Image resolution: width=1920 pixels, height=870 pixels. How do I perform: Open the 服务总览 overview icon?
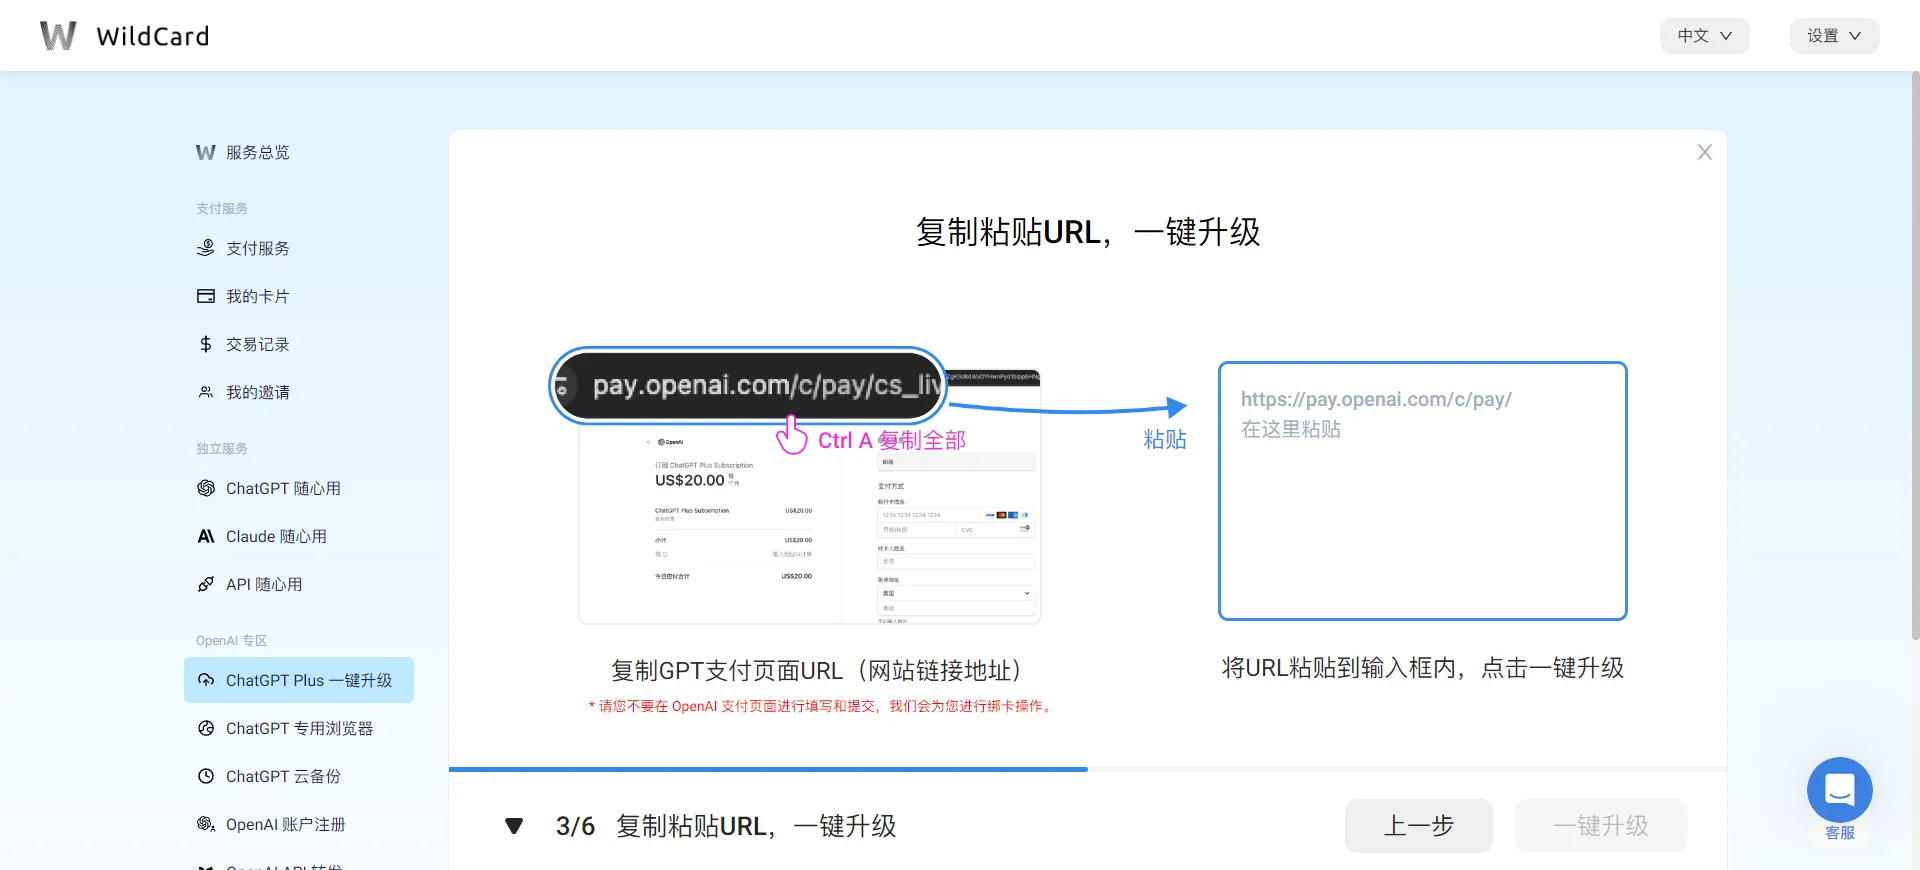coord(206,152)
